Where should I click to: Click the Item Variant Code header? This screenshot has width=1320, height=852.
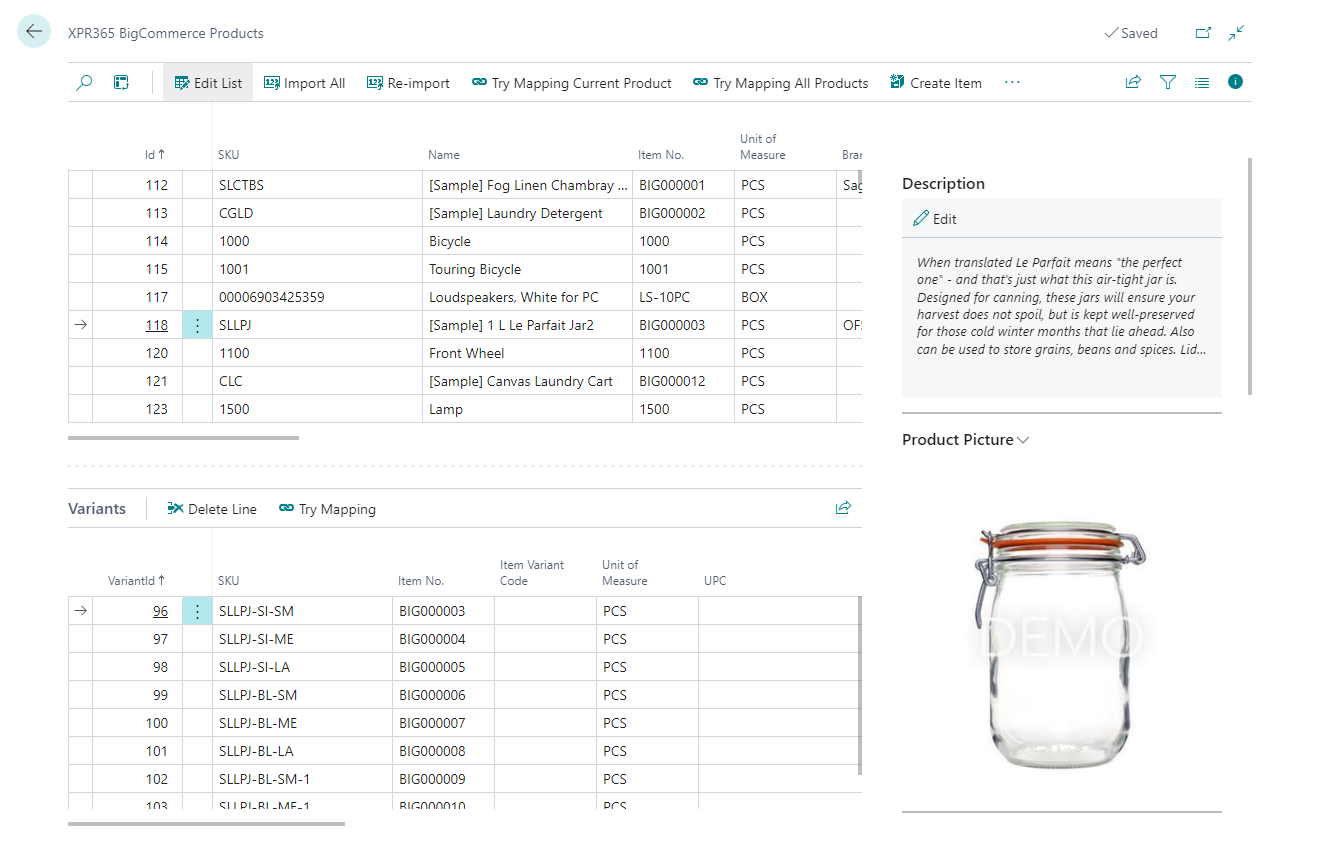532,573
